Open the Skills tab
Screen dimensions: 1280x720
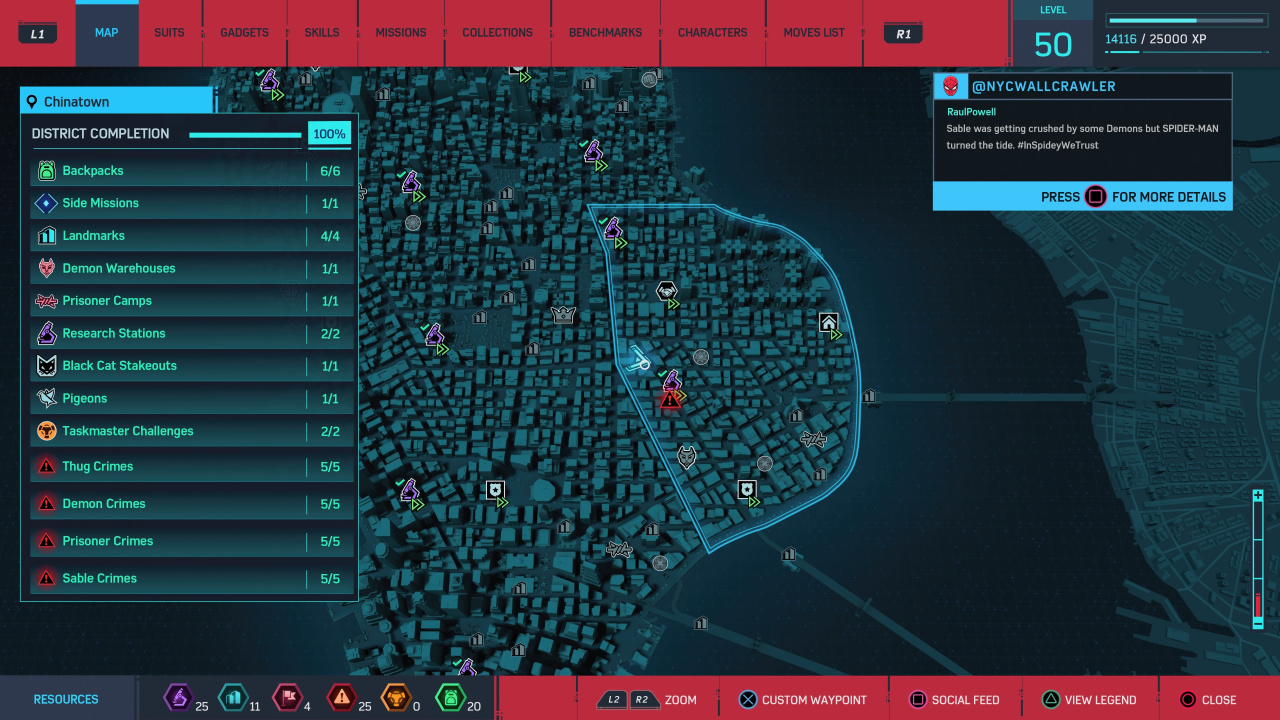[322, 33]
